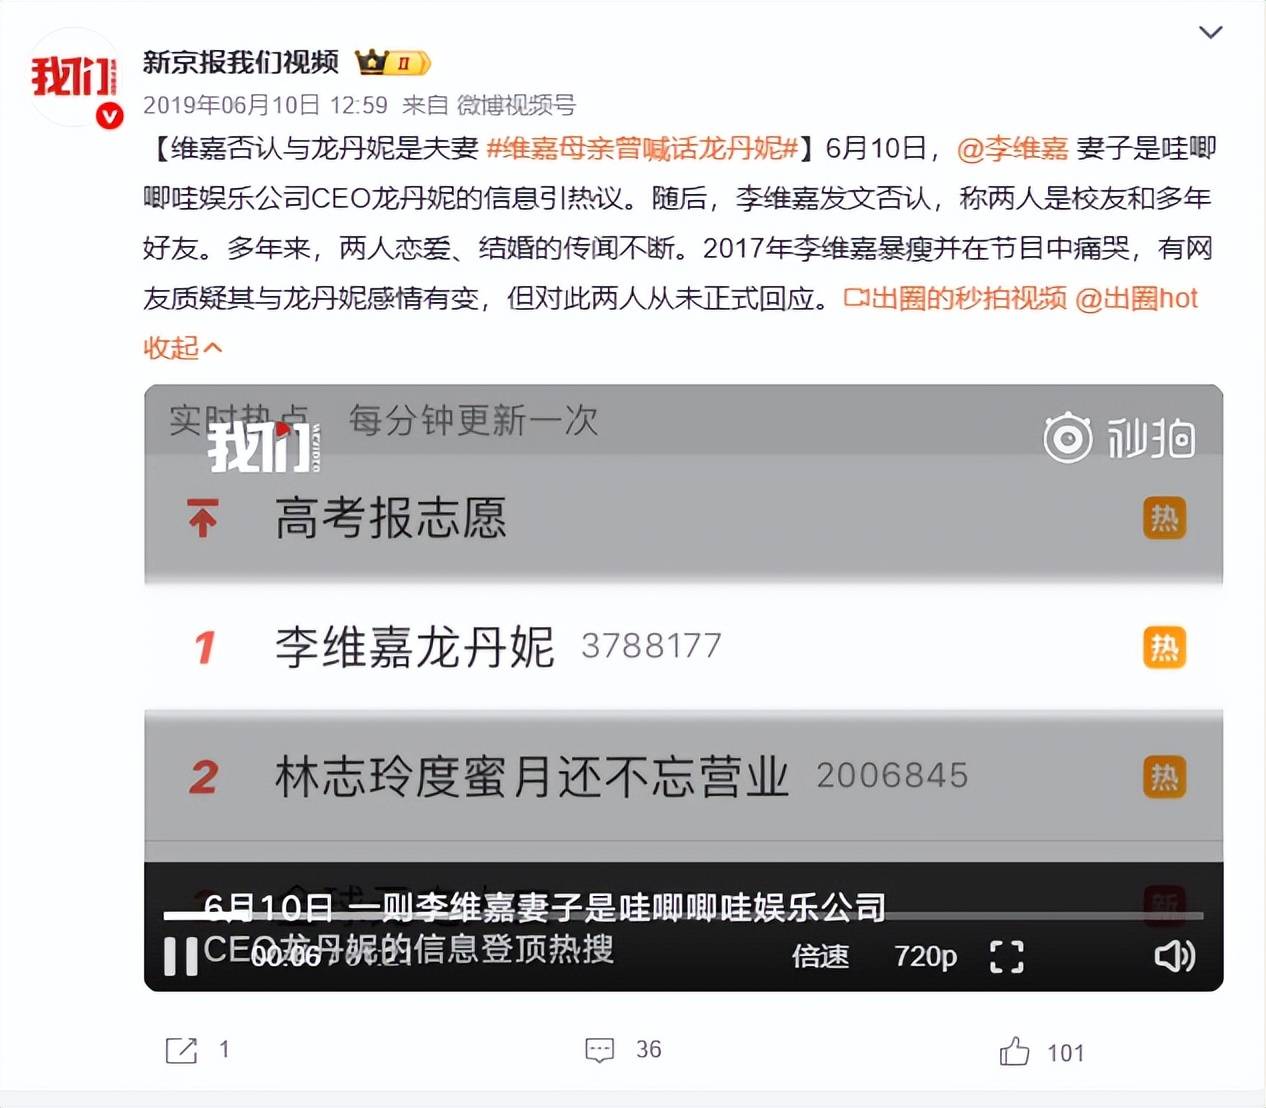The height and width of the screenshot is (1108, 1266).
Task: Open the post options chevron menu
Action: [x=1210, y=33]
